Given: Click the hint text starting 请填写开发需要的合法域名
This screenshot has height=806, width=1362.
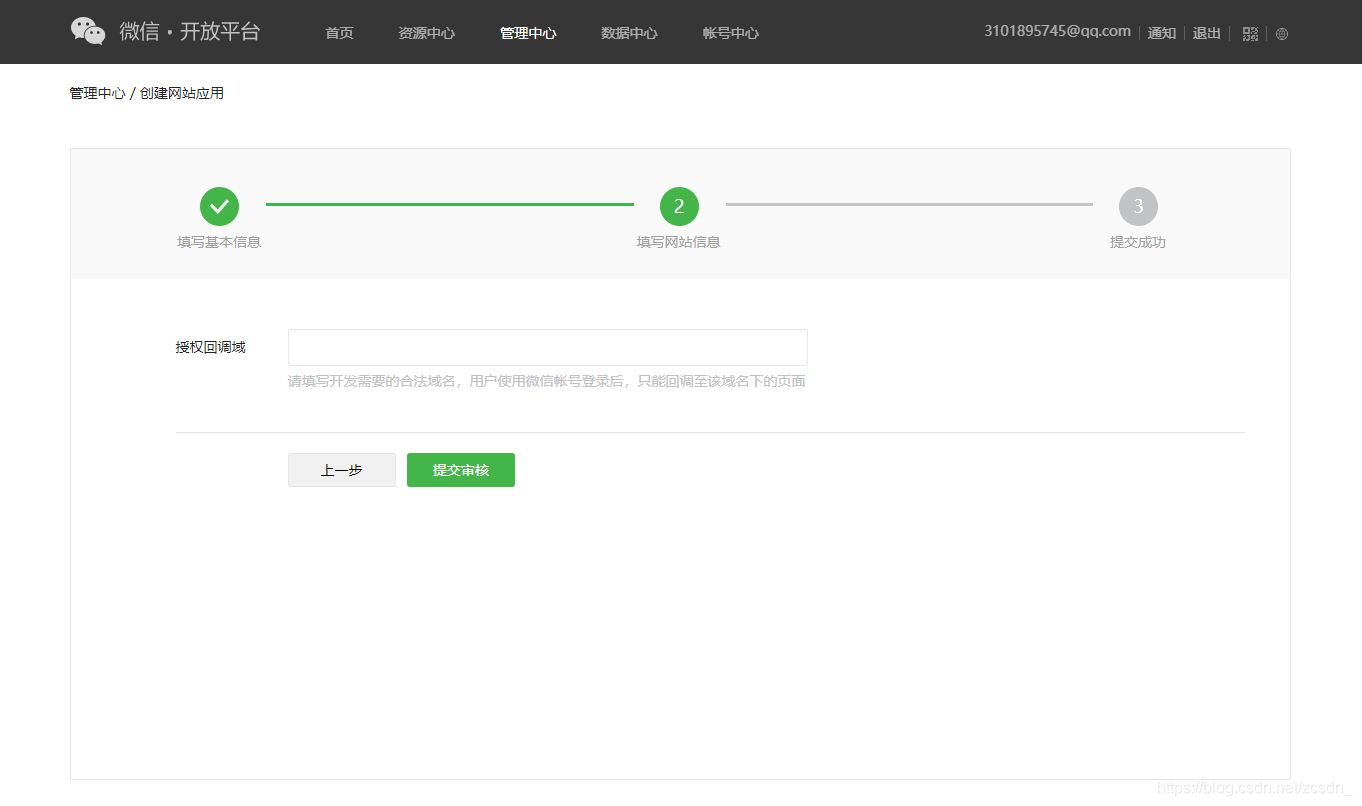Looking at the screenshot, I should (547, 381).
